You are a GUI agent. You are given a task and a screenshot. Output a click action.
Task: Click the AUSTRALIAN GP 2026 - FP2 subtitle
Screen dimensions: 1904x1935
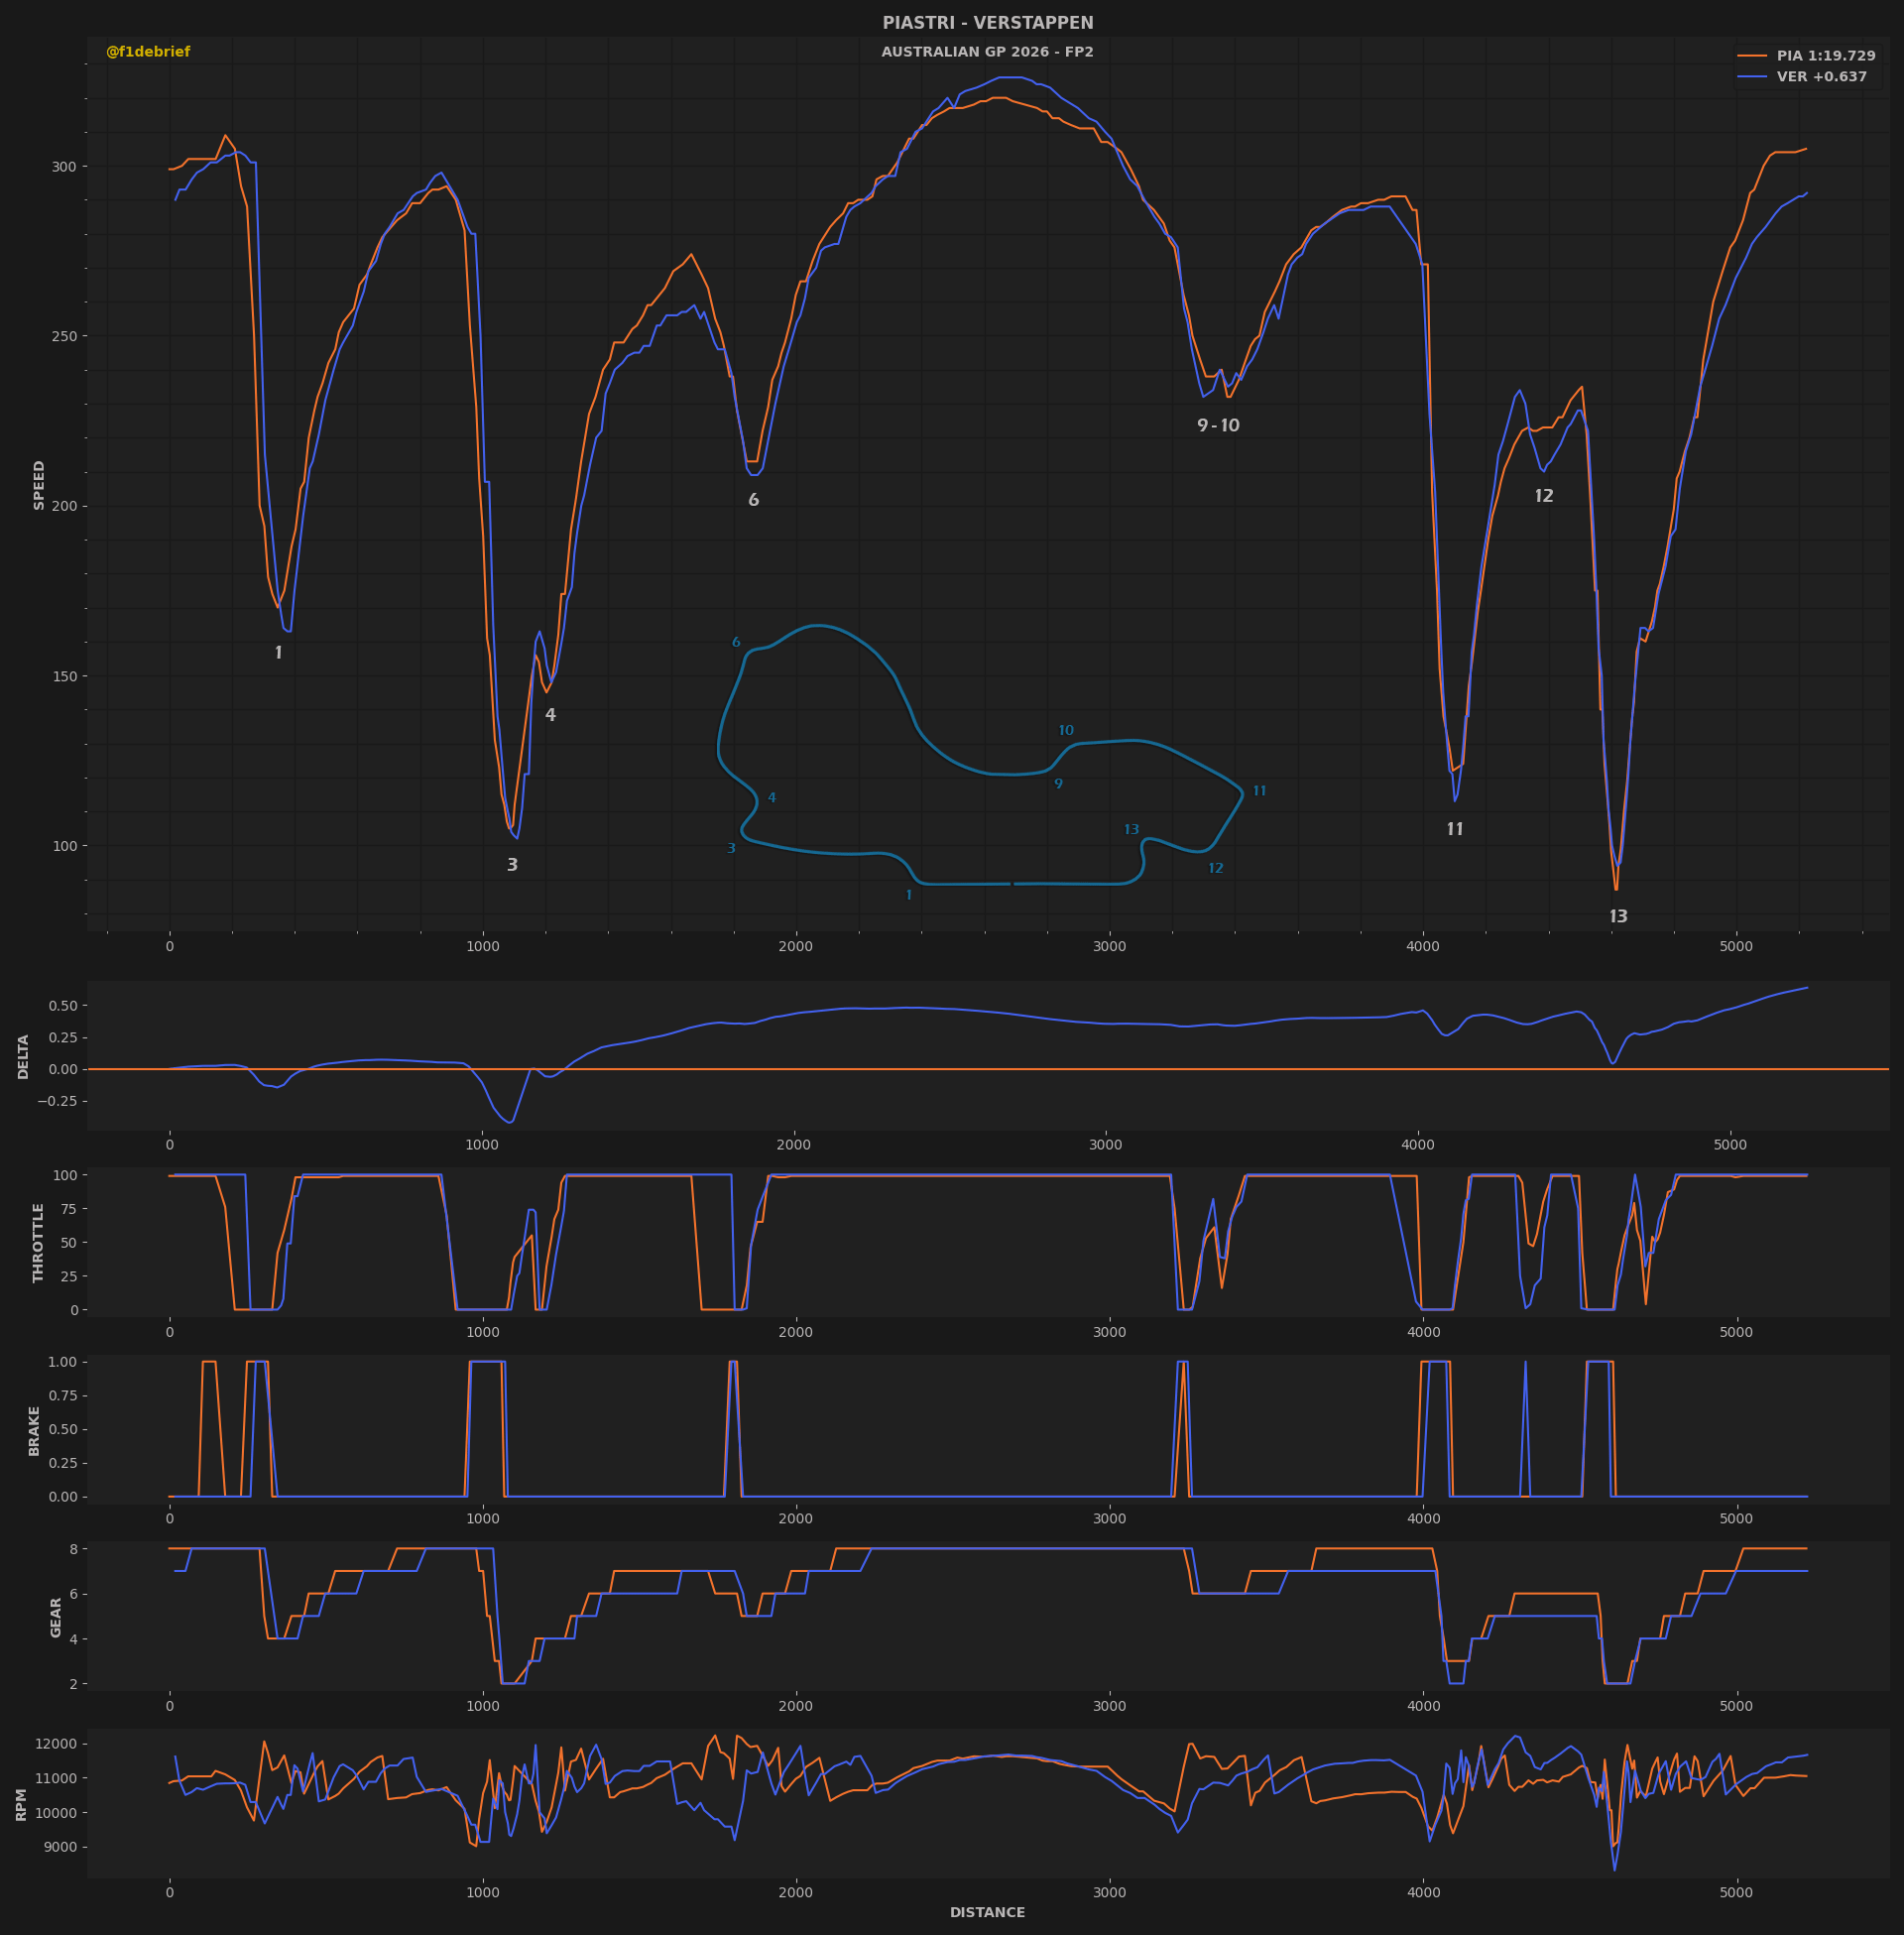[x=987, y=52]
